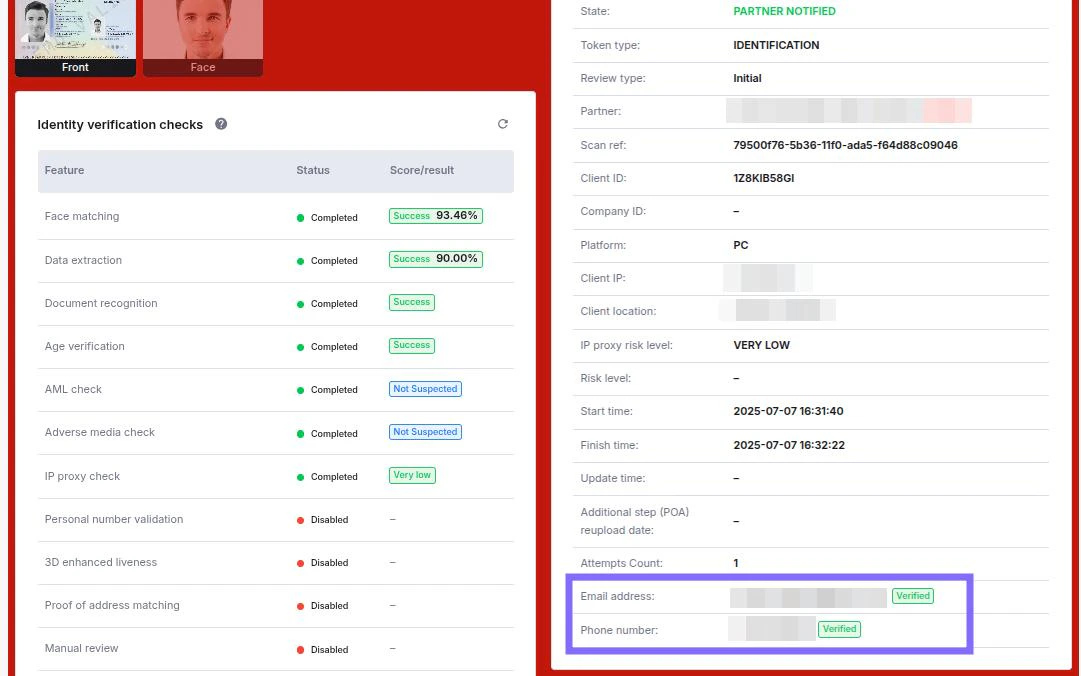Select the Age verification Success badge
This screenshot has width=1081, height=676.
pyautogui.click(x=412, y=345)
